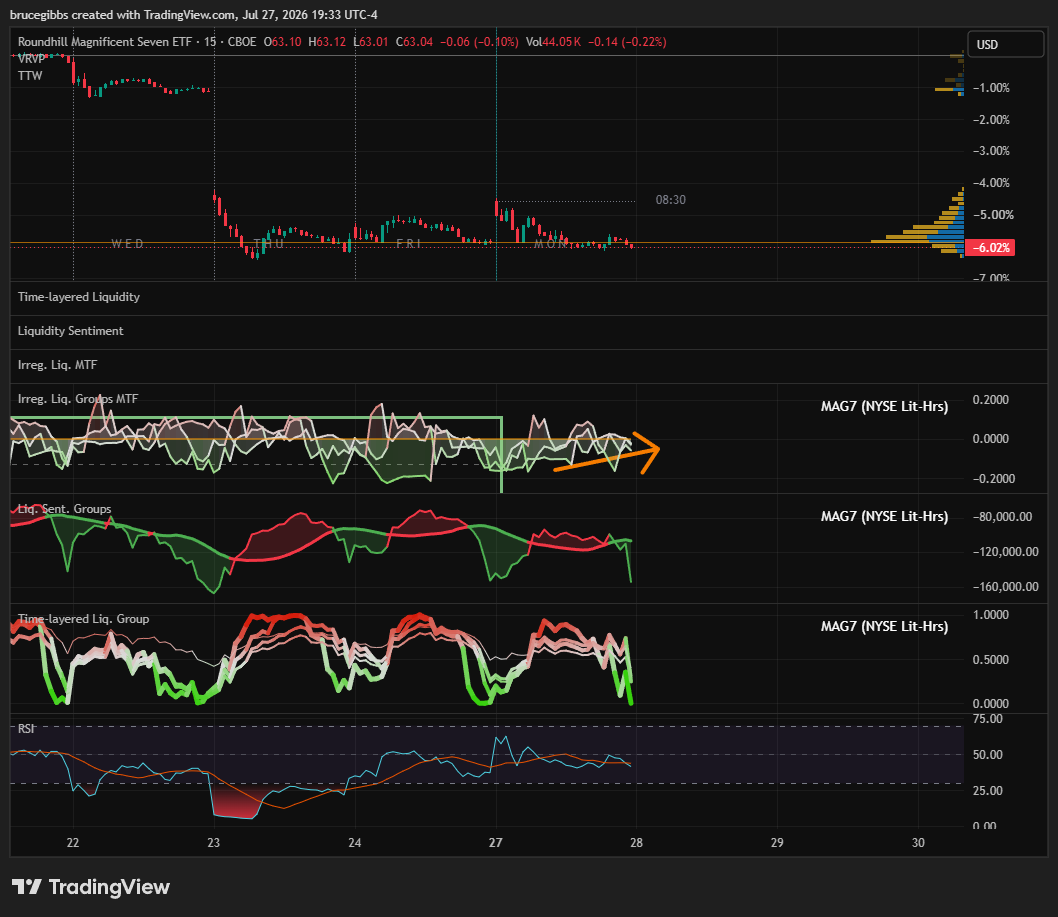This screenshot has height=917, width=1058.
Task: Expand the Irreg. Liq. MTF pane
Action: 57,365
